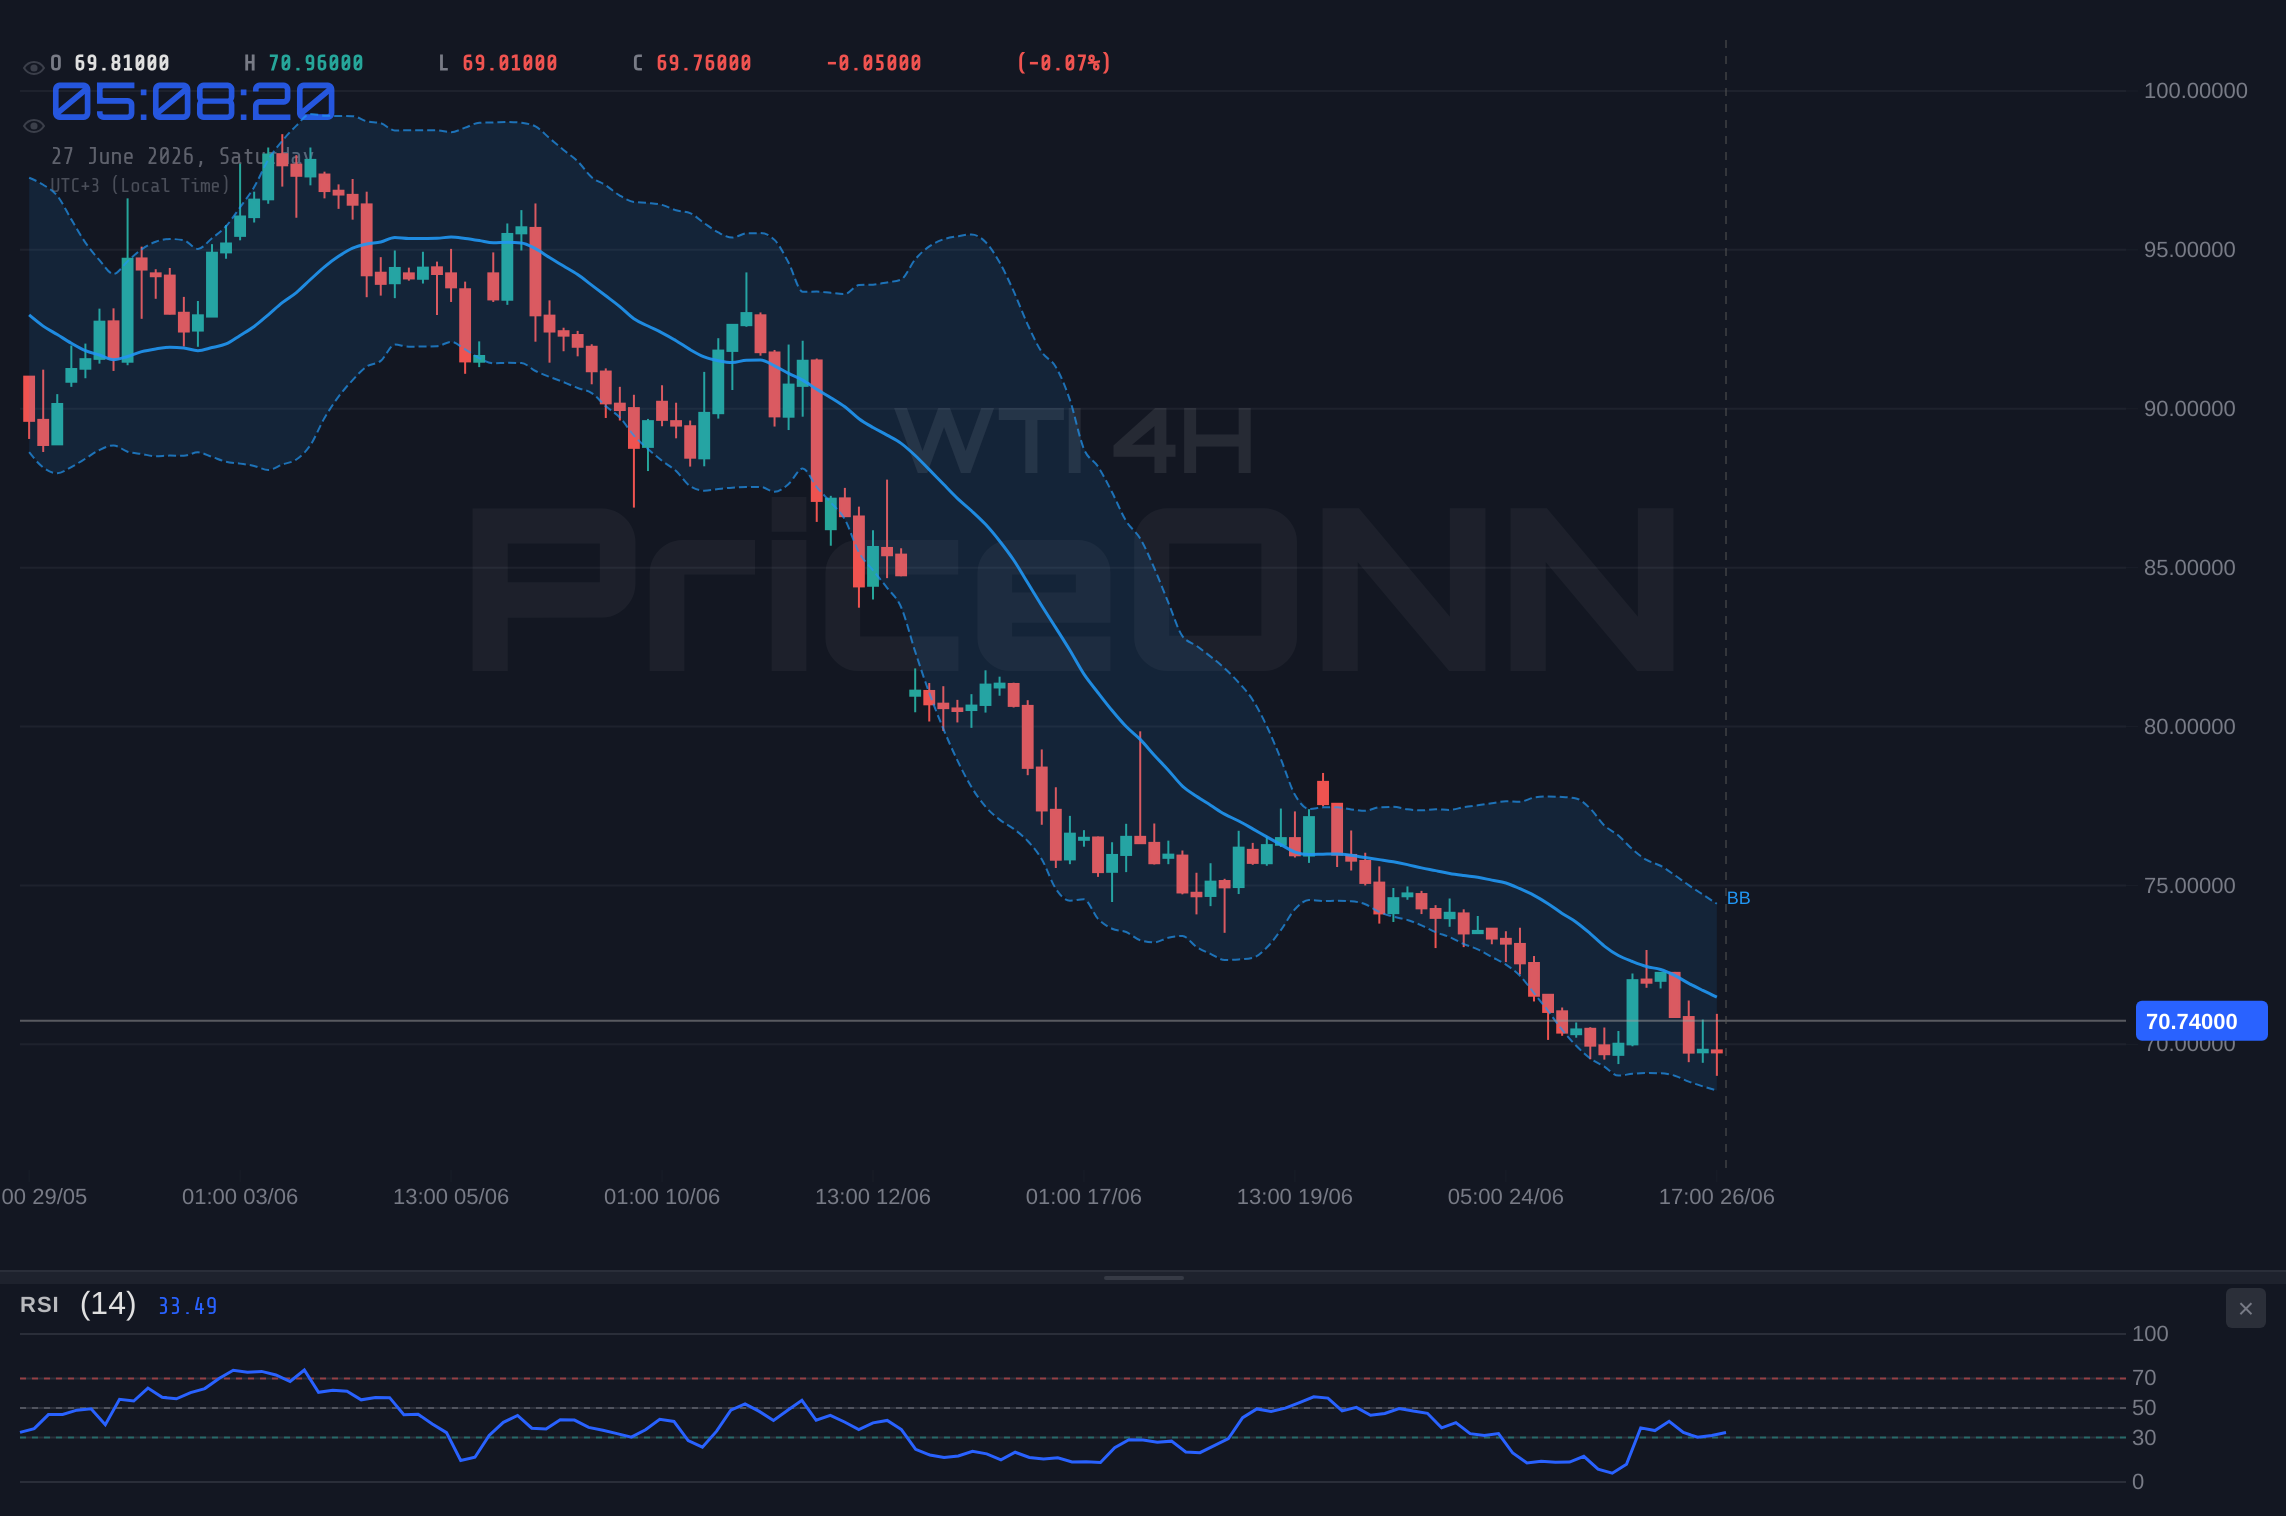Viewport: 2286px width, 1516px height.
Task: Select the BB indicator label
Action: [1738, 898]
